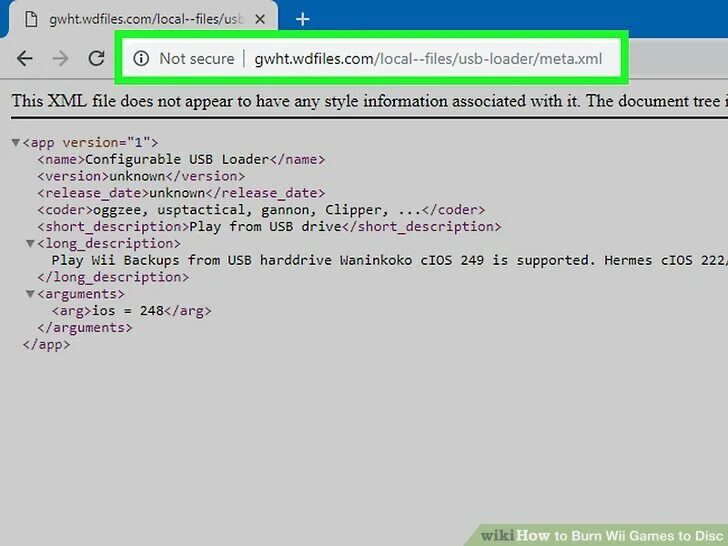This screenshot has width=728, height=546.
Task: Go back to the previous page
Action: pyautogui.click(x=24, y=58)
